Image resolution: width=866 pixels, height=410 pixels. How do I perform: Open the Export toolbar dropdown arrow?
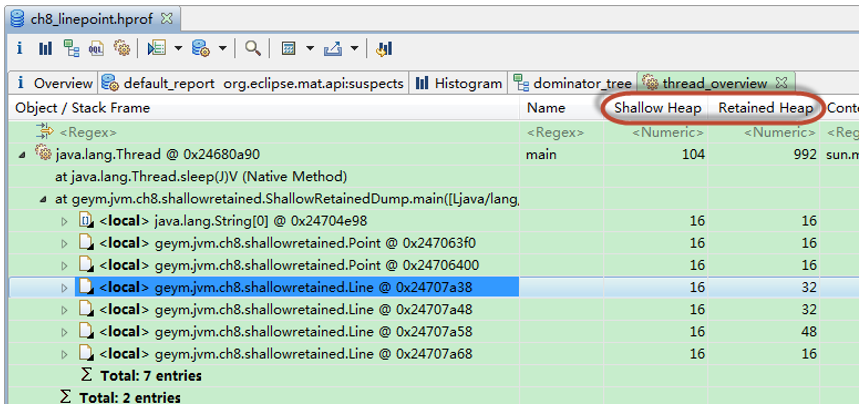(x=354, y=48)
